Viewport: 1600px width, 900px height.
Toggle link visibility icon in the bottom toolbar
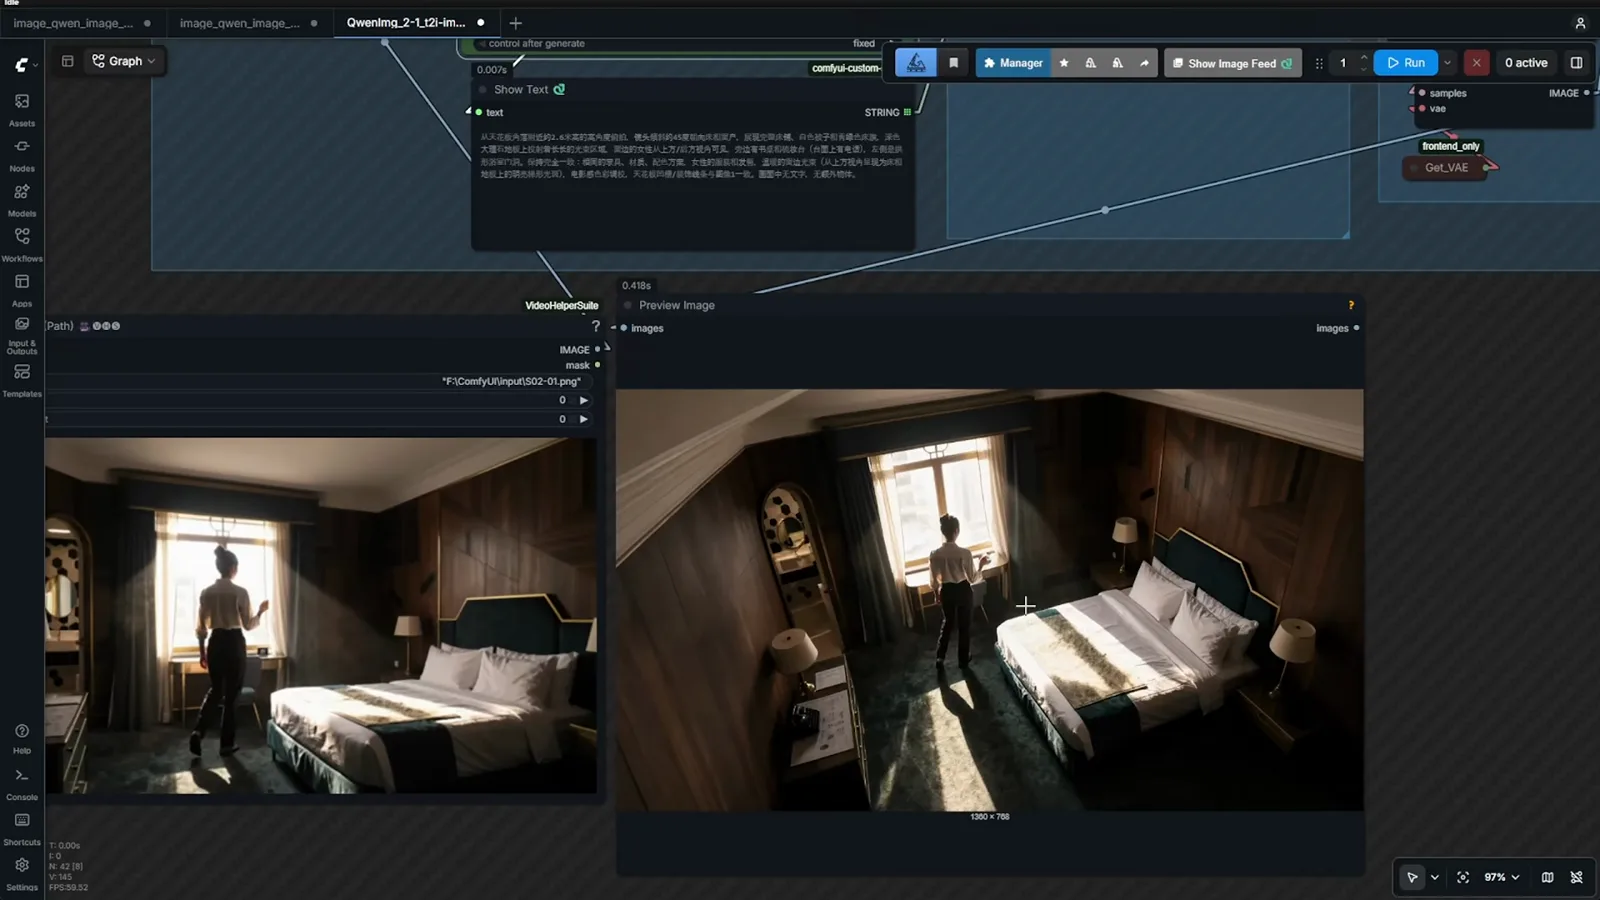[1576, 877]
